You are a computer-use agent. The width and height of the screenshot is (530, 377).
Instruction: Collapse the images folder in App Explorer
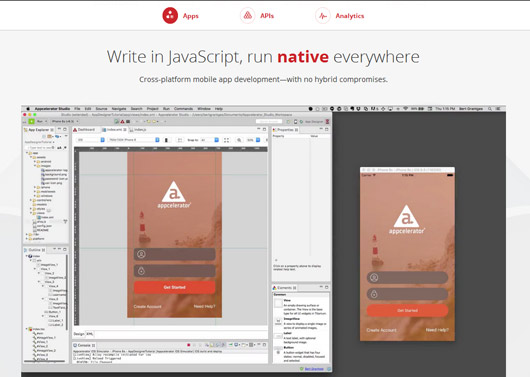pyautogui.click(x=35, y=166)
